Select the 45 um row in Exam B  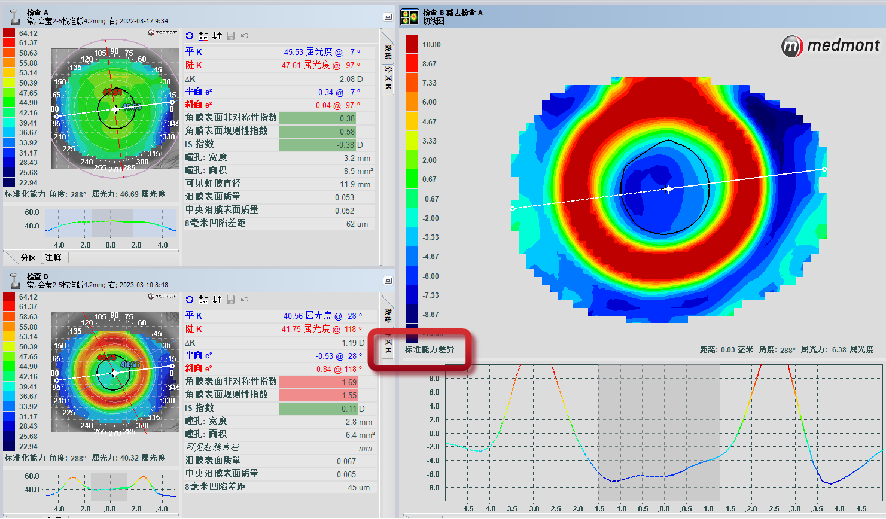coord(279,487)
